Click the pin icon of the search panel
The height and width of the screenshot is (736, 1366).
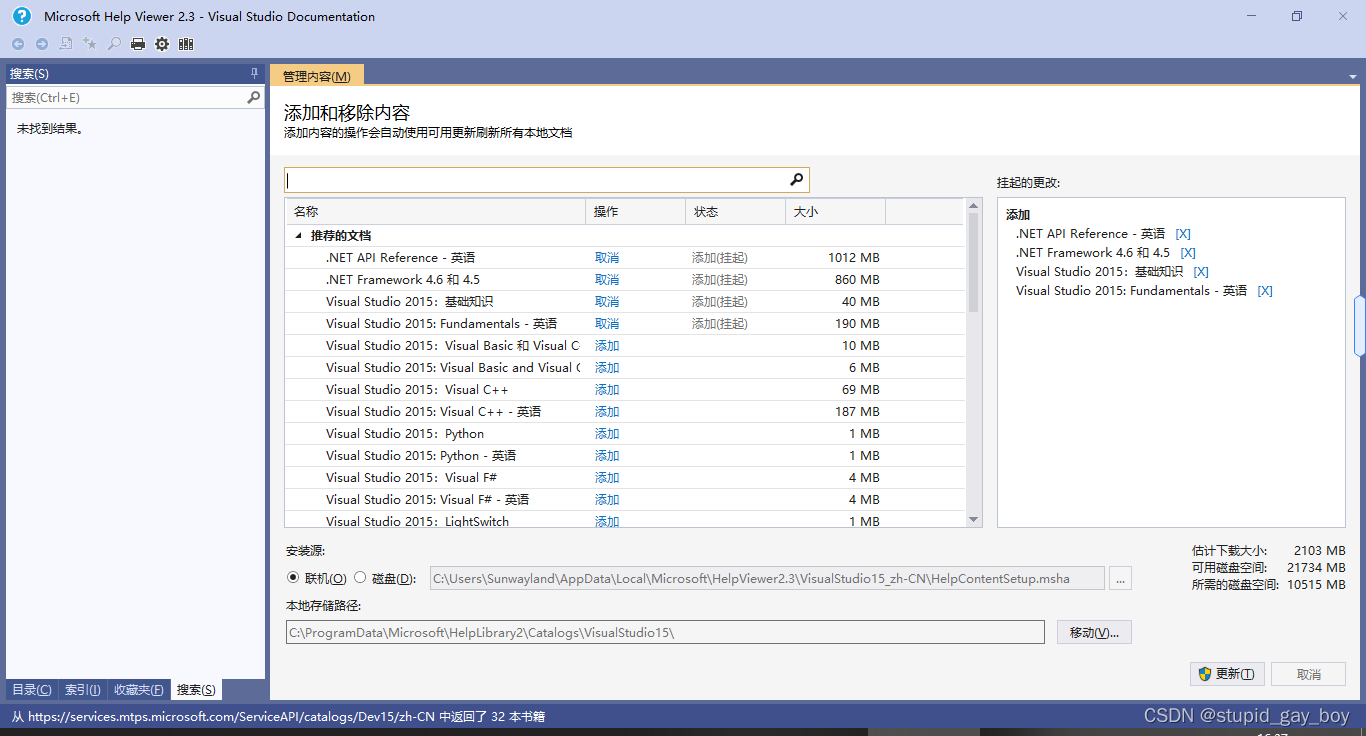coord(254,74)
